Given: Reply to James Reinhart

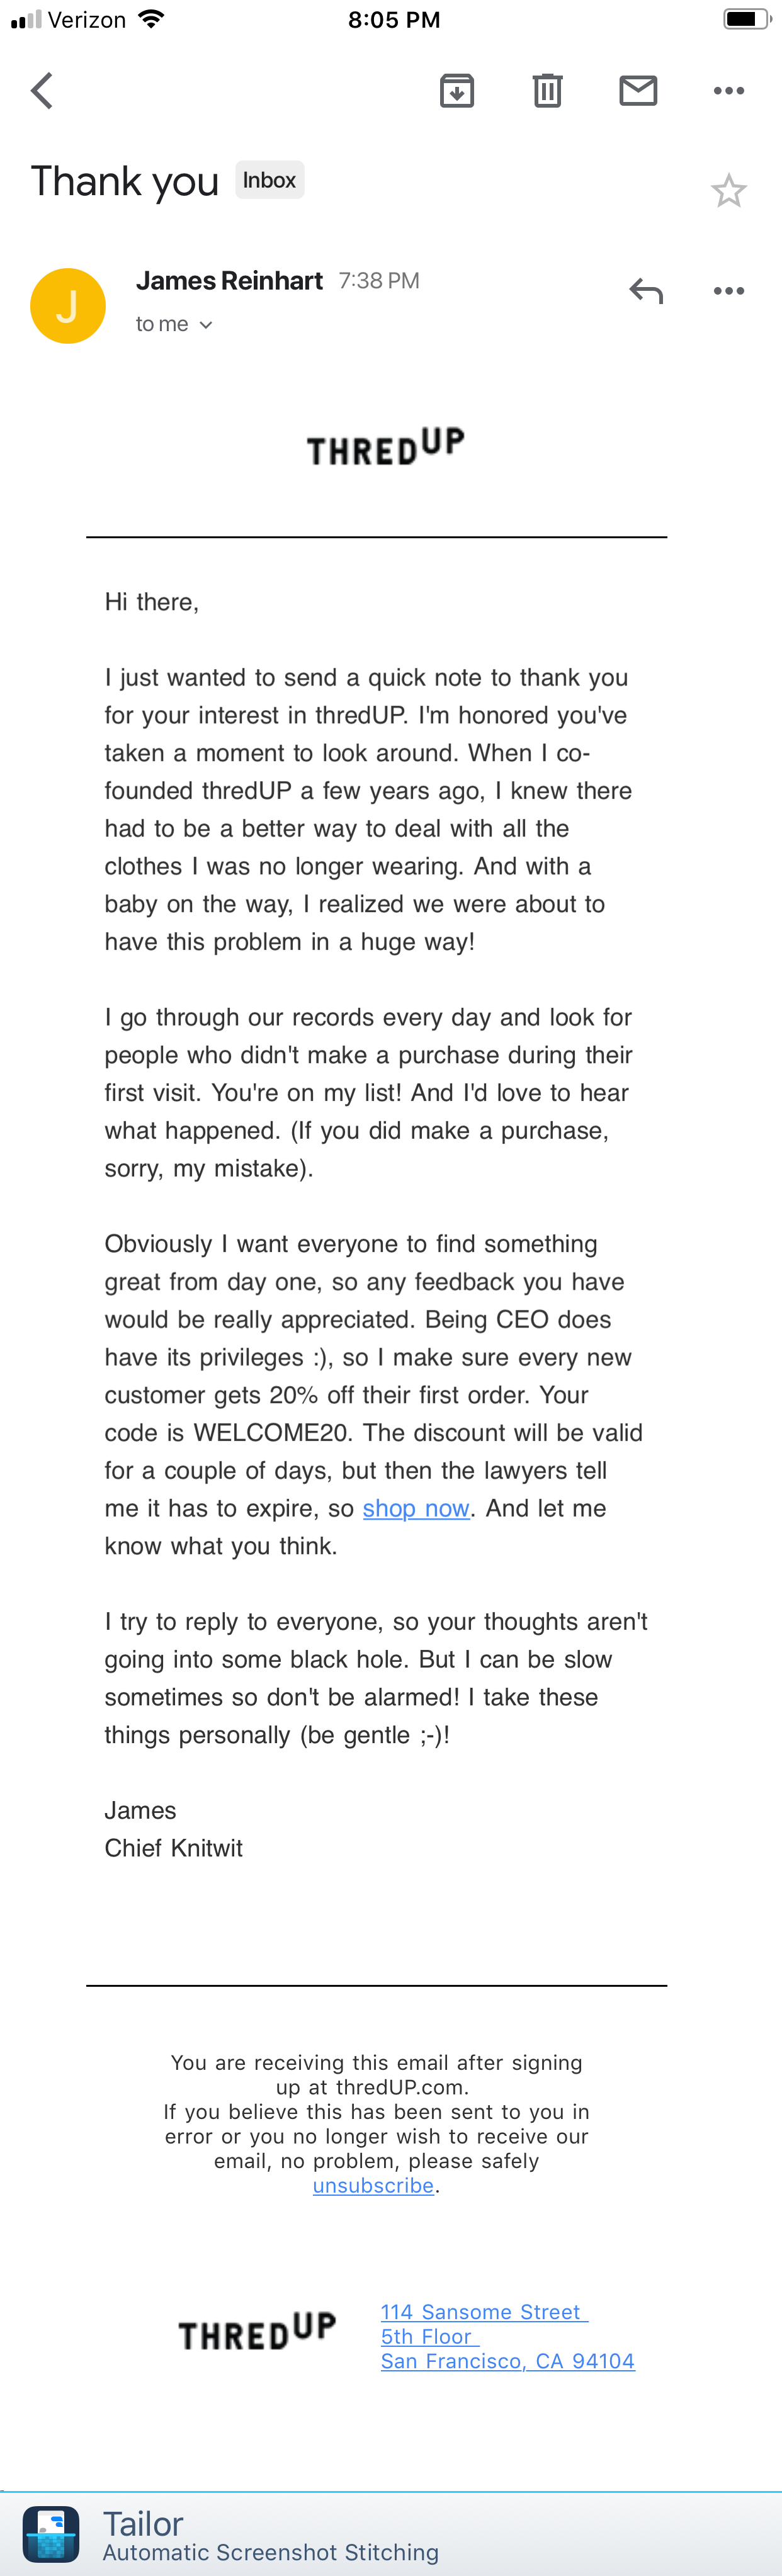Looking at the screenshot, I should point(646,291).
